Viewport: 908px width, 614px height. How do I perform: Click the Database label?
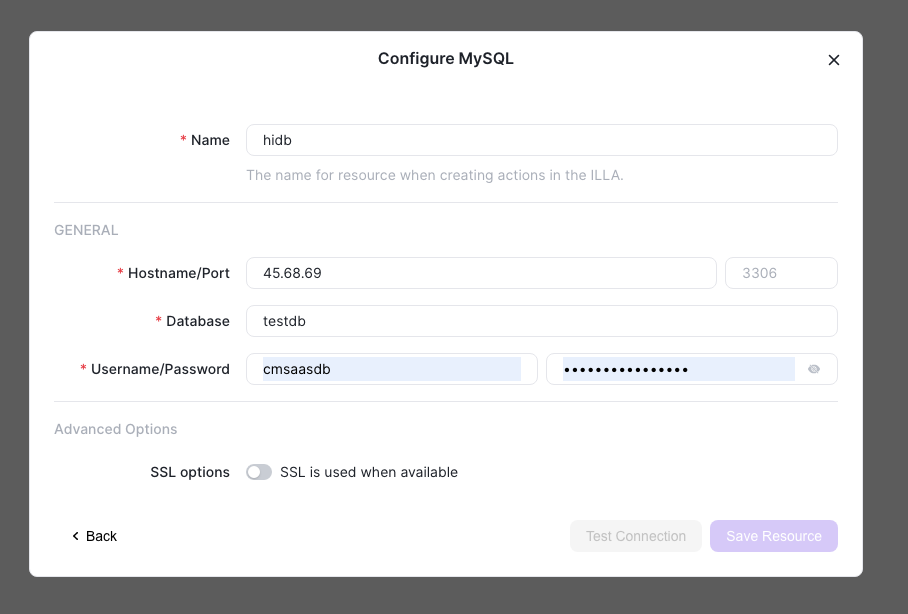click(x=197, y=321)
